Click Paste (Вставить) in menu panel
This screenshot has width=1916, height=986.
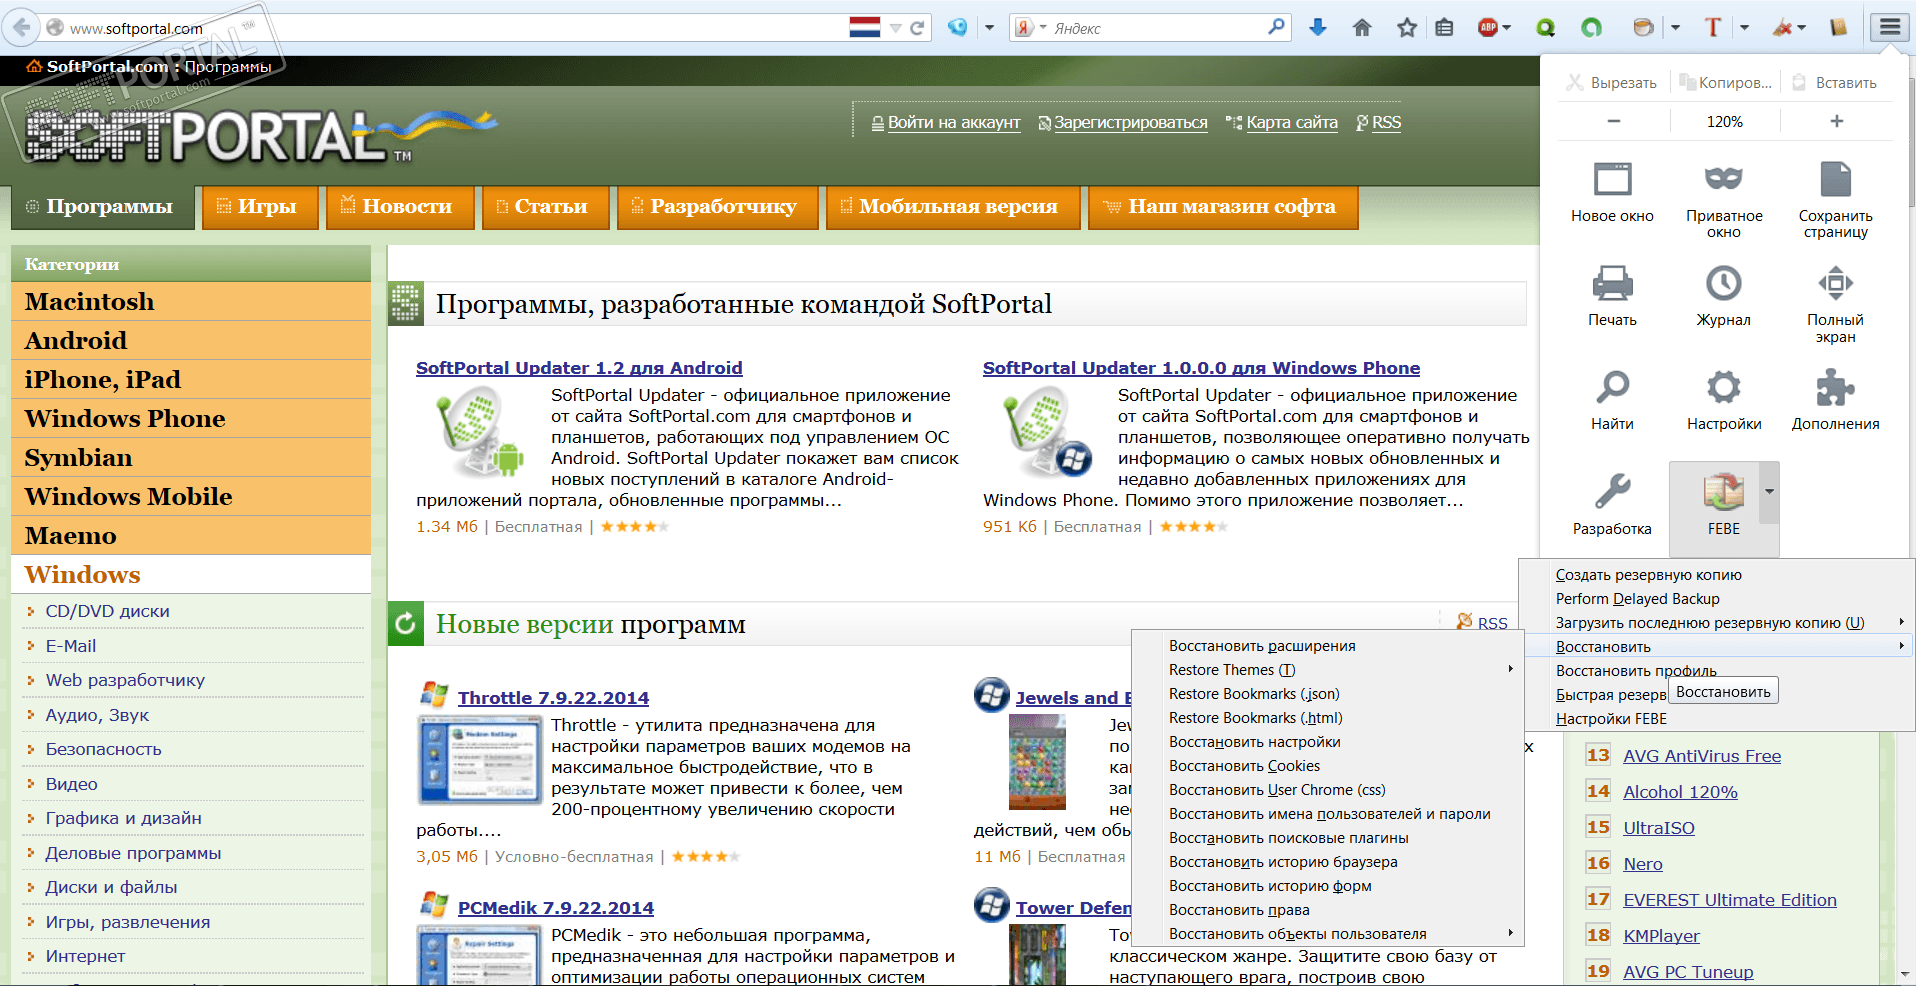point(1834,82)
